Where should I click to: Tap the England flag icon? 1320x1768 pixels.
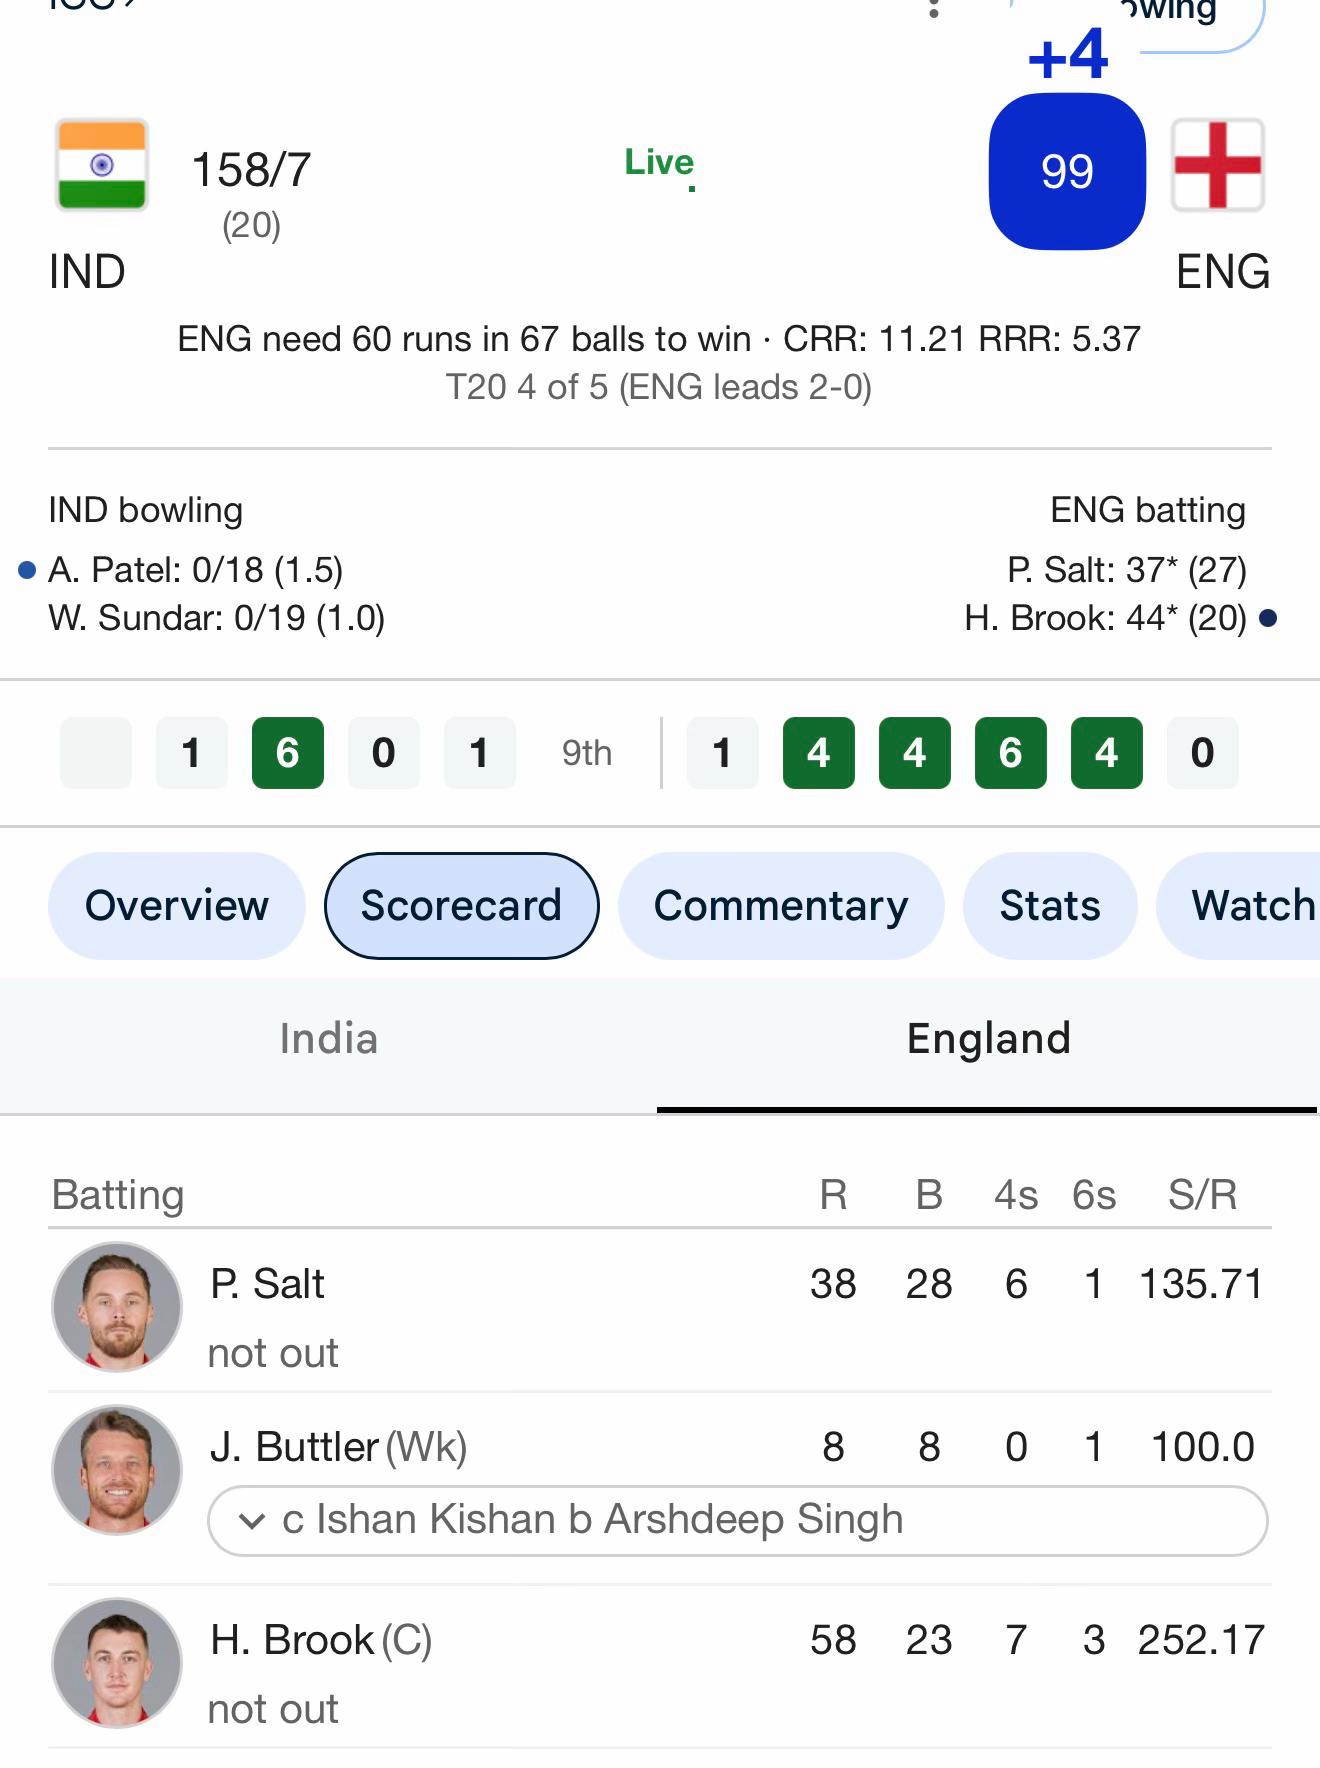click(x=1217, y=165)
